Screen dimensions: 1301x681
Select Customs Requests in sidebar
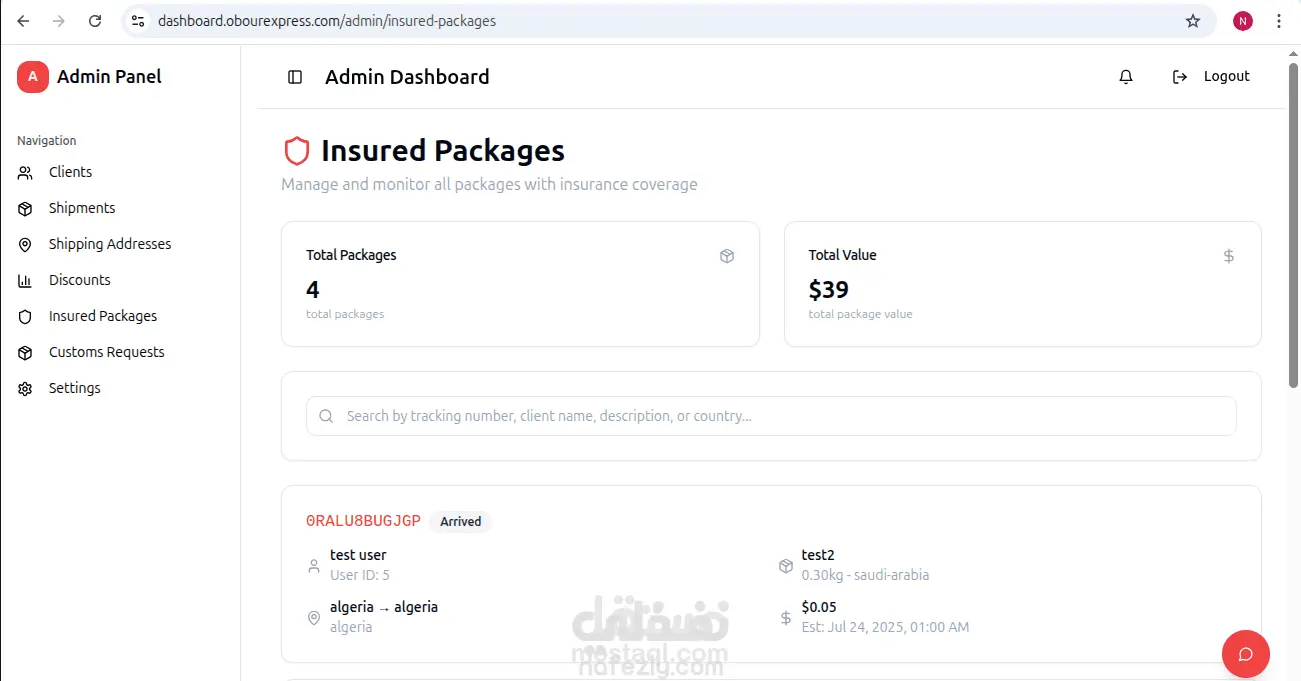click(107, 352)
